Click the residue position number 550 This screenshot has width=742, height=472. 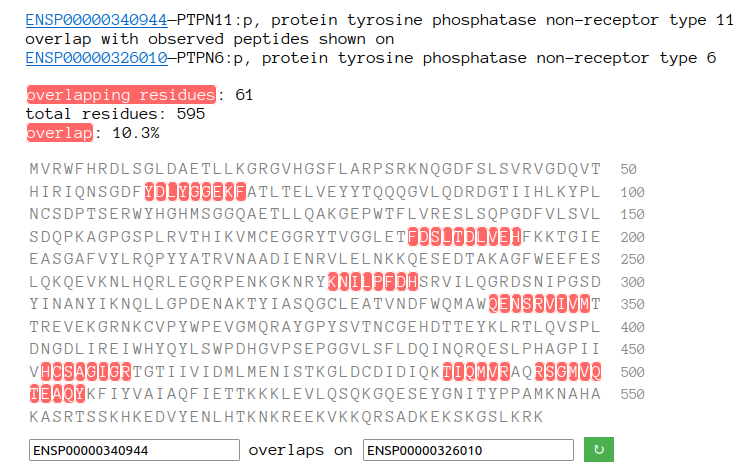point(632,394)
